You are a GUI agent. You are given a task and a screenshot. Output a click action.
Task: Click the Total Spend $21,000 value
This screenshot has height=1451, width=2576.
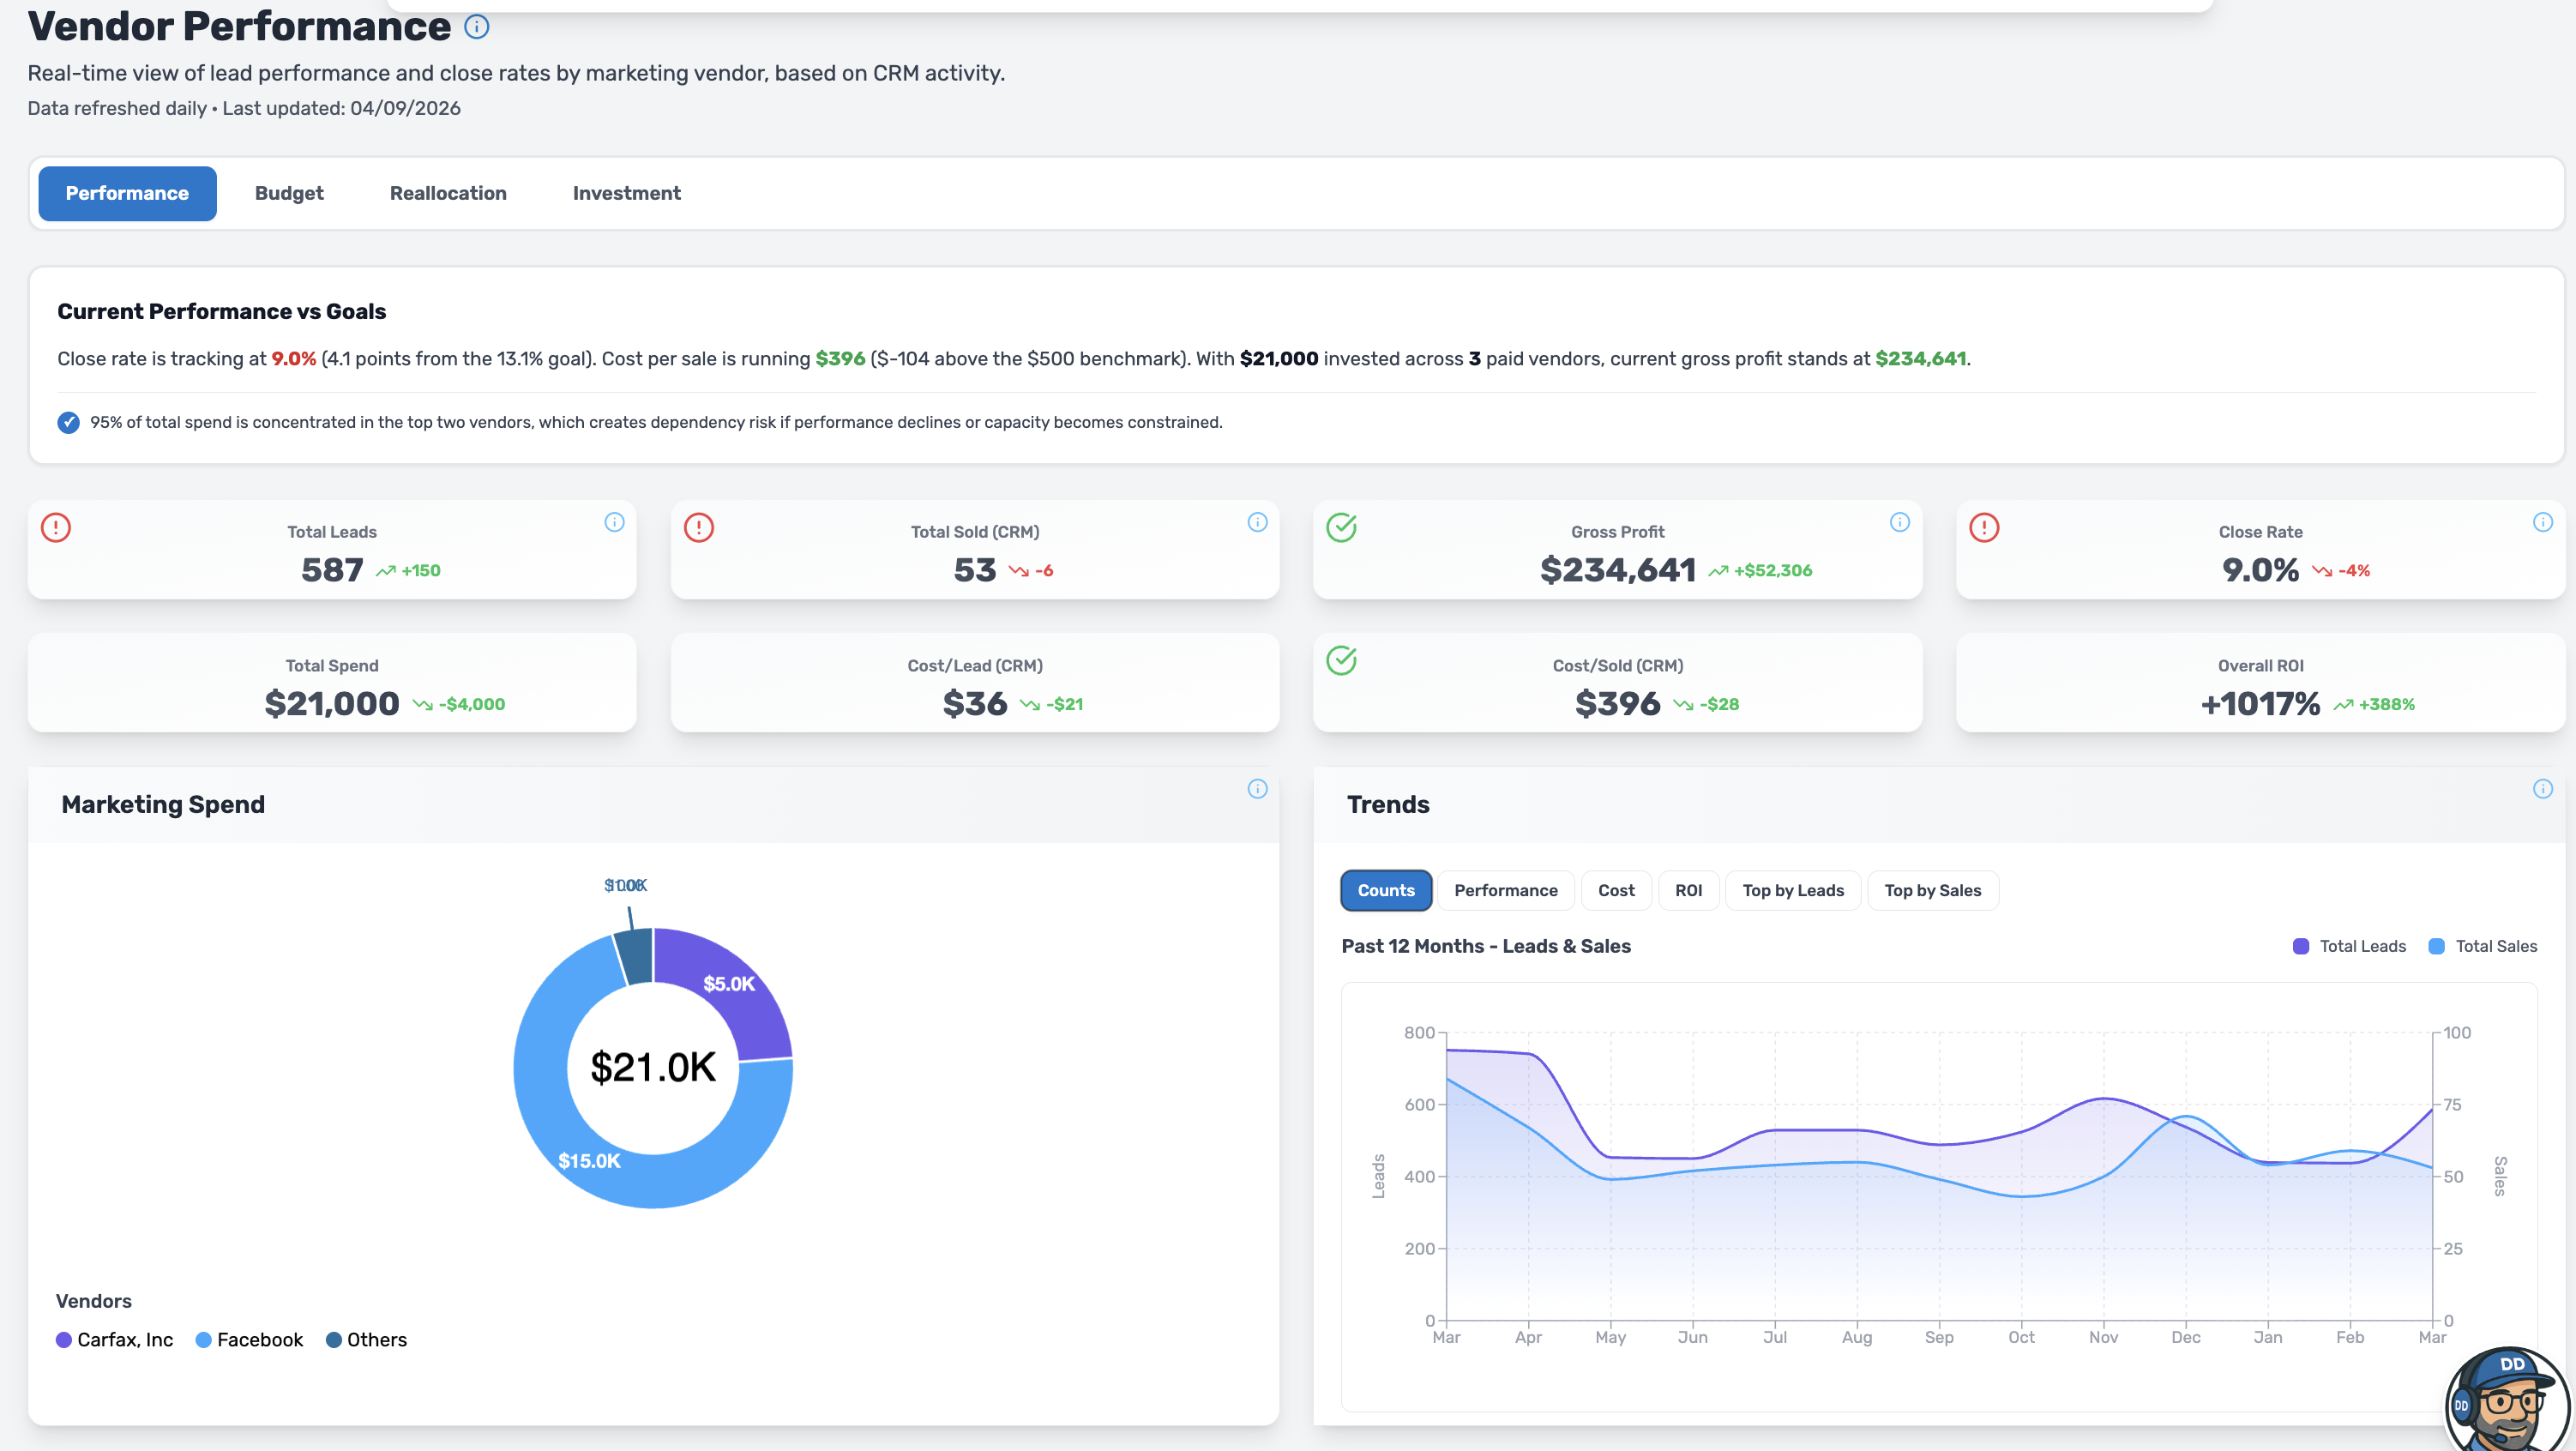pos(332,704)
